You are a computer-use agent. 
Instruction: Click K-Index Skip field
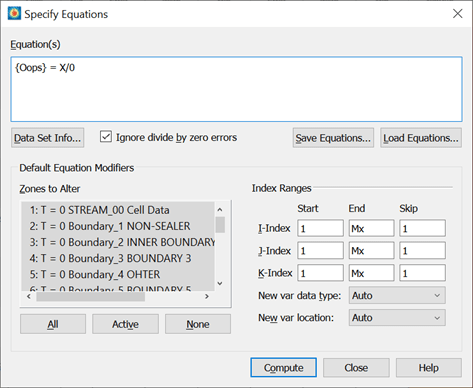click(422, 273)
